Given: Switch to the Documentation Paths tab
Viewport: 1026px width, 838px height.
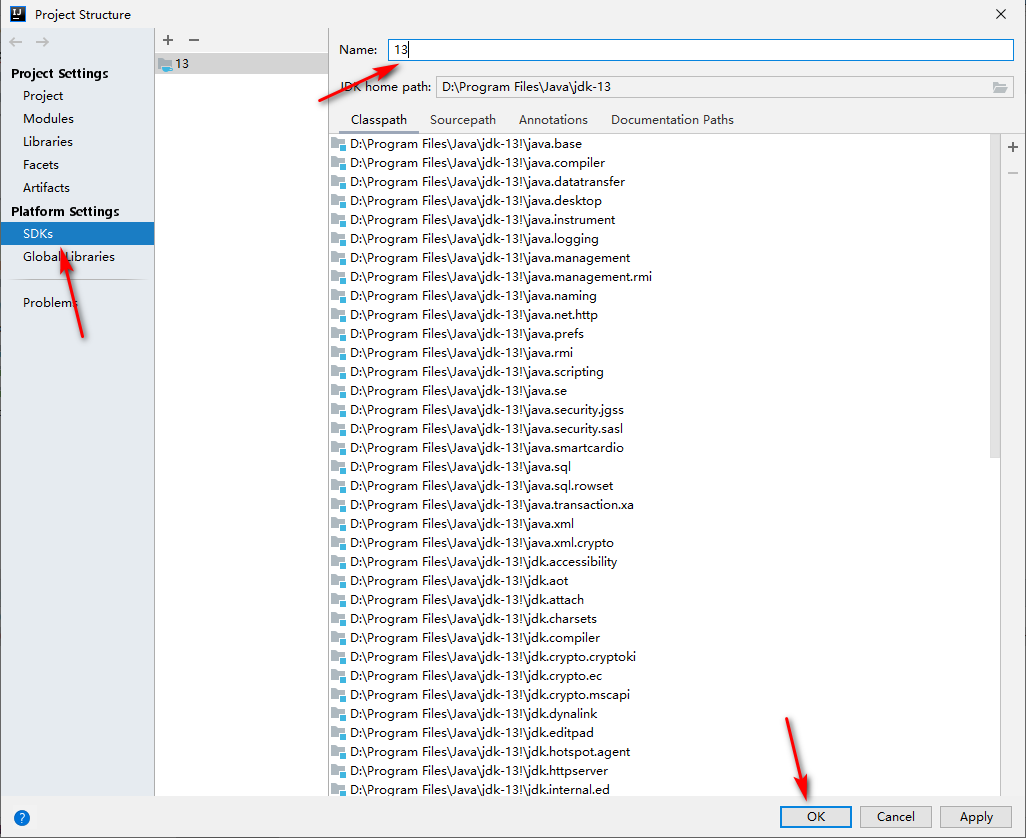Looking at the screenshot, I should pos(671,119).
